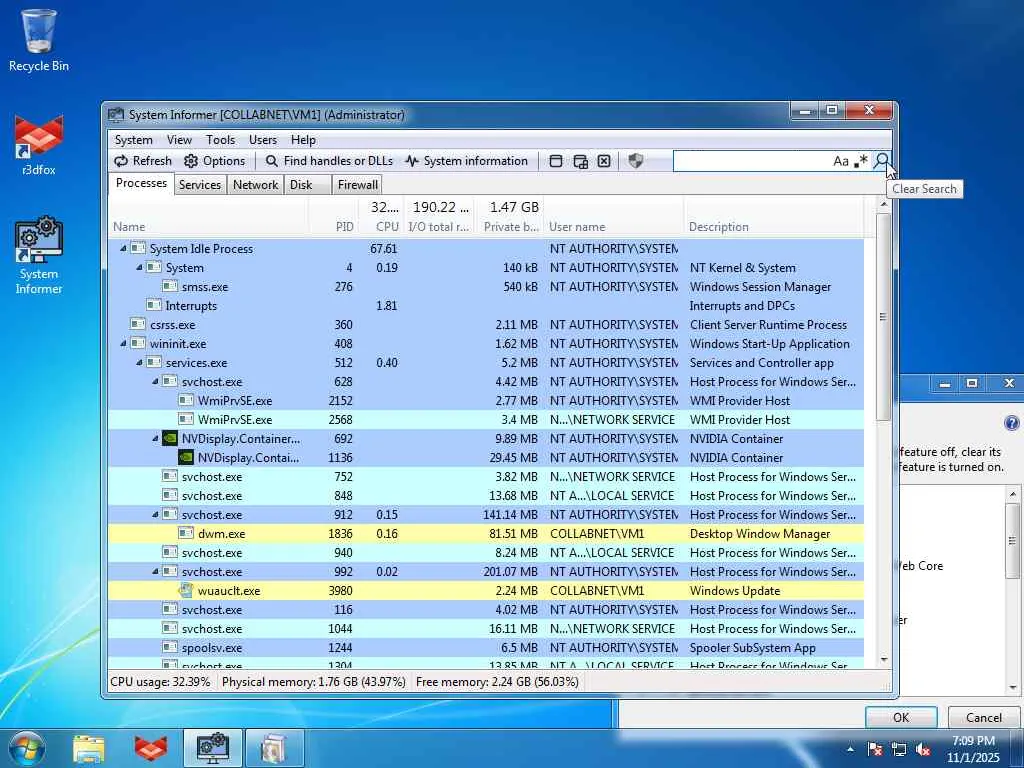Collapse the System Idle Process tree
The image size is (1024, 768).
coord(123,249)
